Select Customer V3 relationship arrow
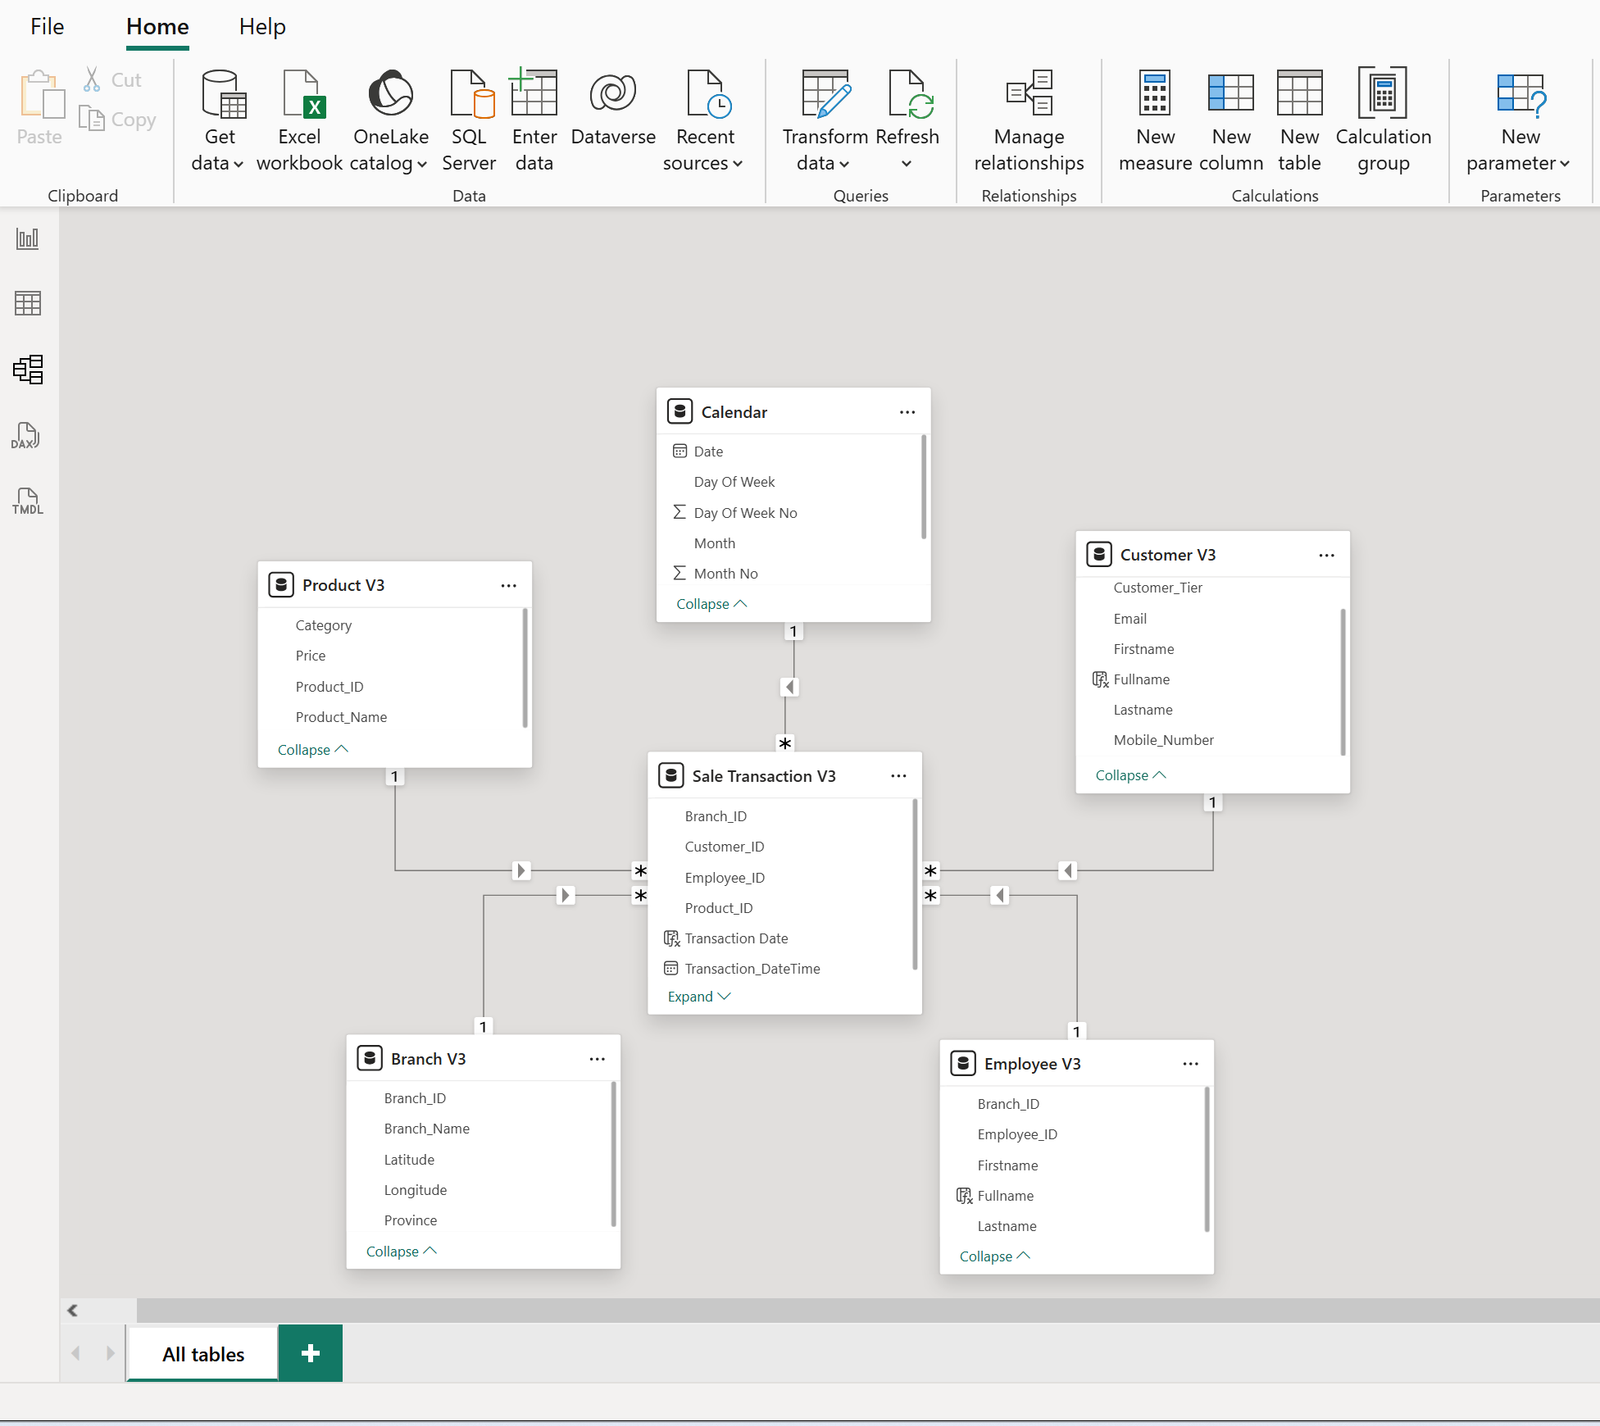The width and height of the screenshot is (1600, 1426). click(1068, 871)
